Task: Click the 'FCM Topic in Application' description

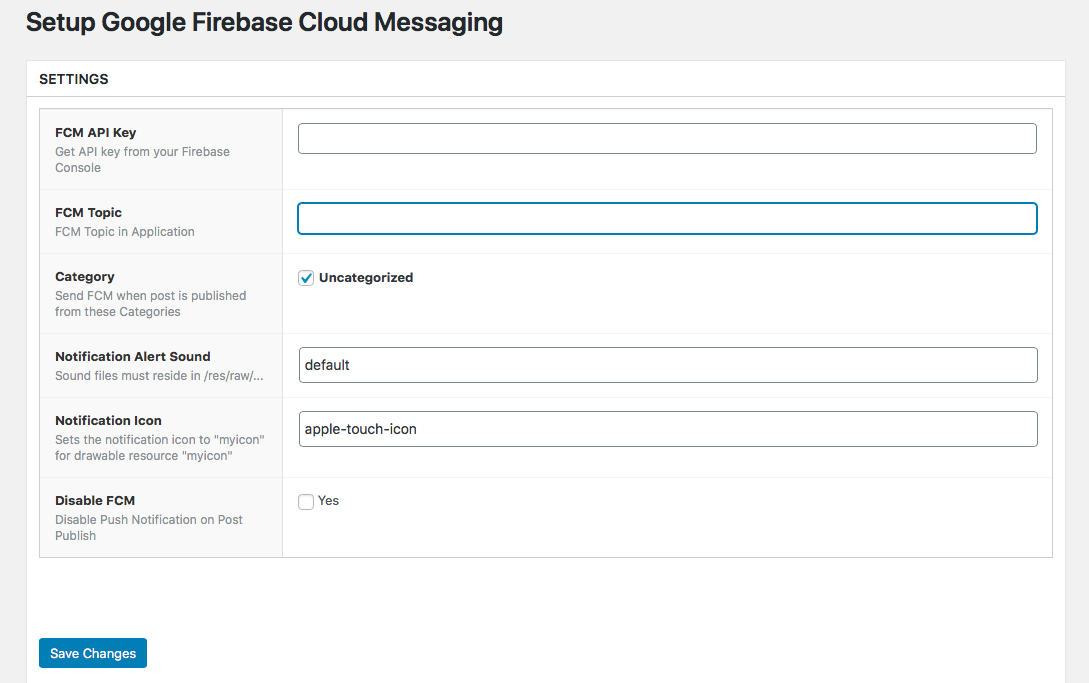Action: (x=125, y=231)
